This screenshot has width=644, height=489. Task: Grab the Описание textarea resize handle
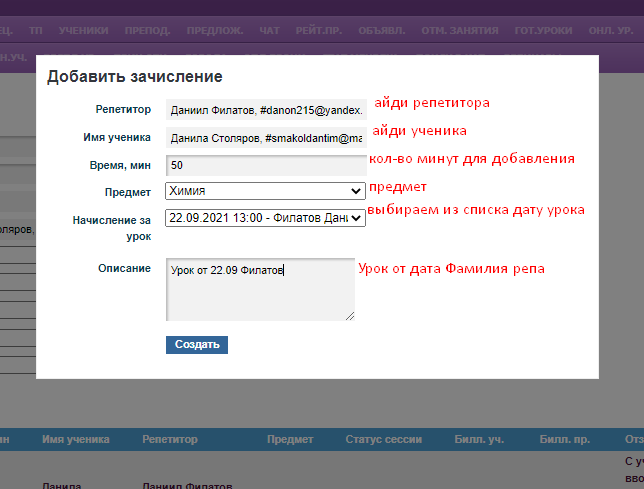(x=350, y=316)
